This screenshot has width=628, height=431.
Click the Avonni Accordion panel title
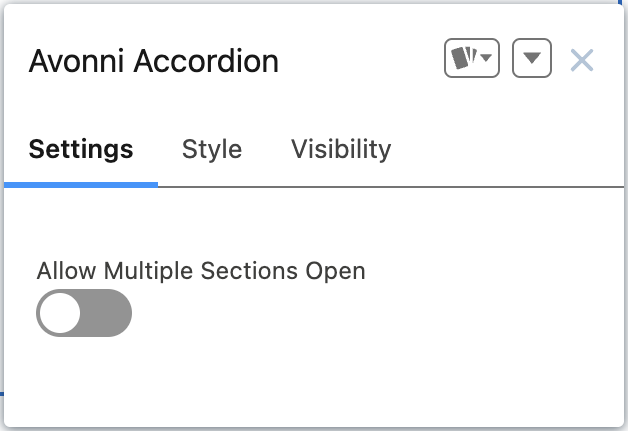pos(154,61)
